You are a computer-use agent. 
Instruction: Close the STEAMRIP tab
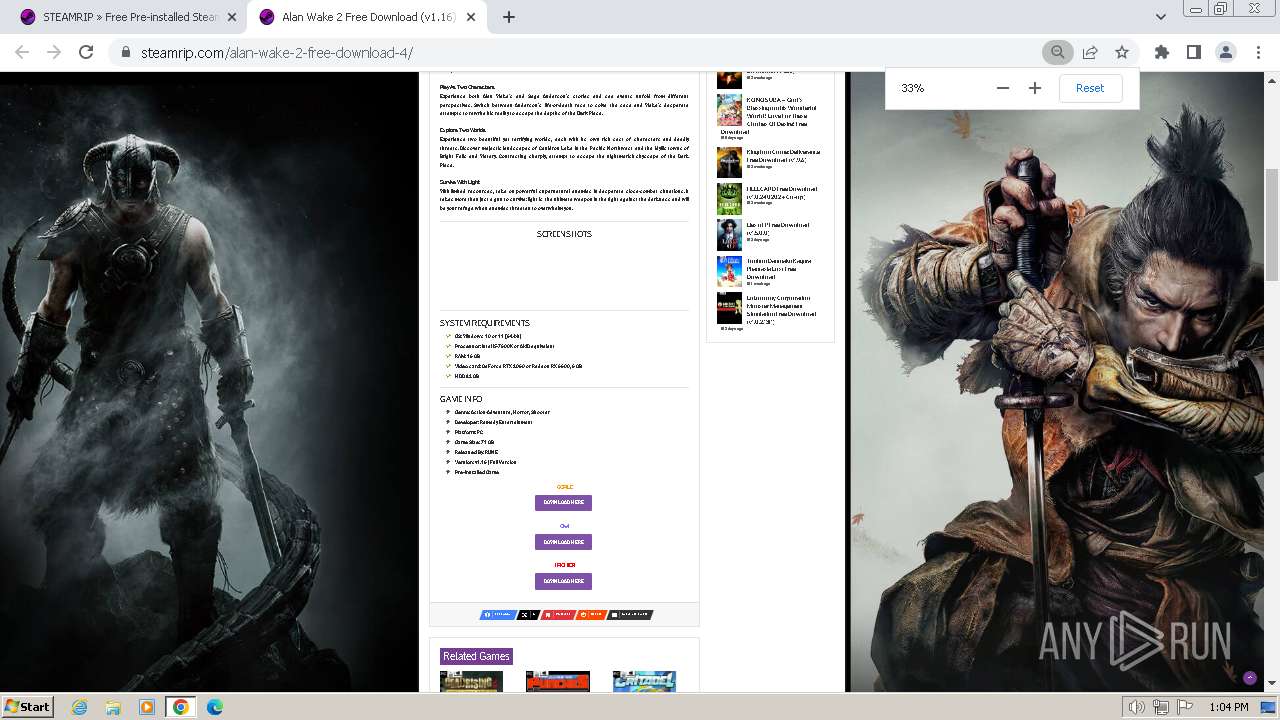[232, 17]
